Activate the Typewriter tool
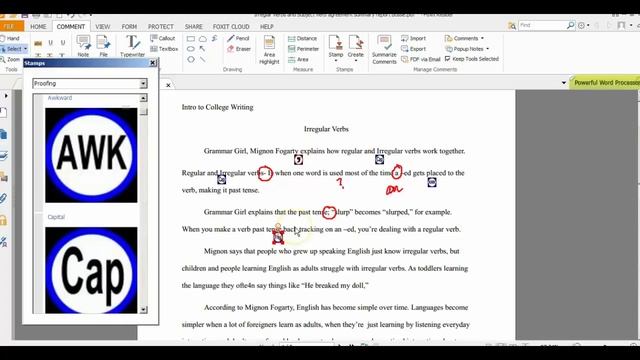The height and width of the screenshot is (360, 640). (x=132, y=46)
